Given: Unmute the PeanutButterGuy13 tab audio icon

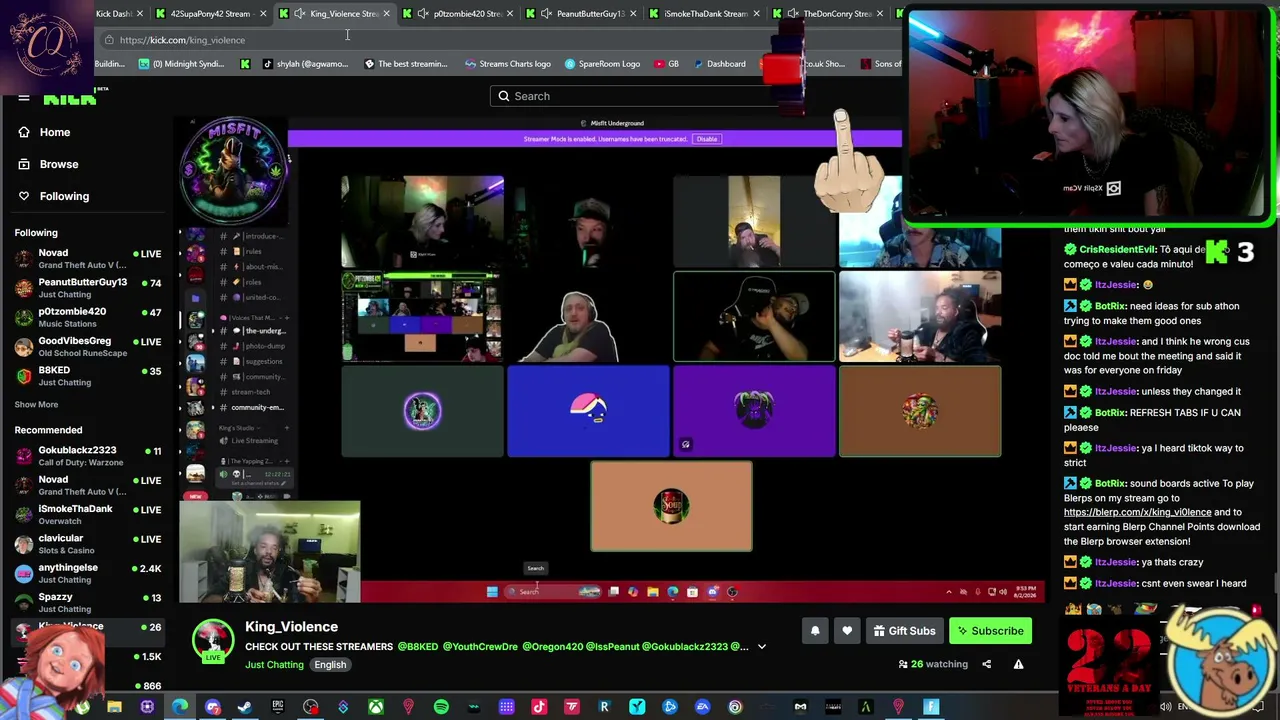Looking at the screenshot, I should (x=546, y=14).
